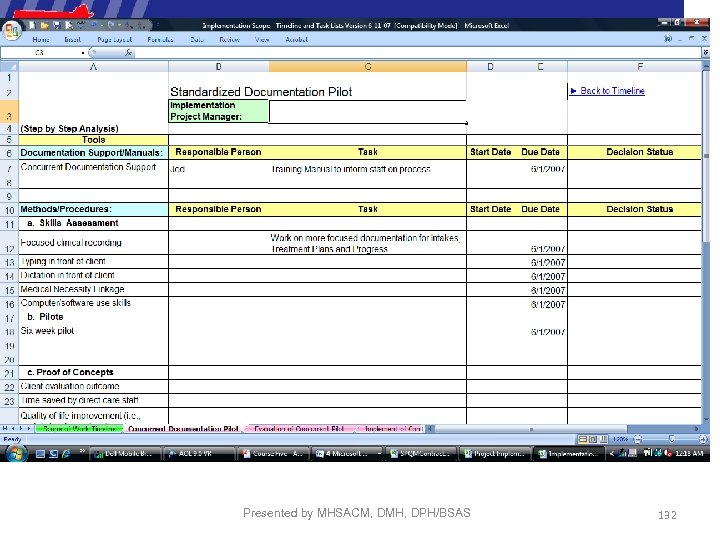Image resolution: width=720 pixels, height=540 pixels.
Task: Click the last sheet navigation arrow
Action: (x=29, y=428)
